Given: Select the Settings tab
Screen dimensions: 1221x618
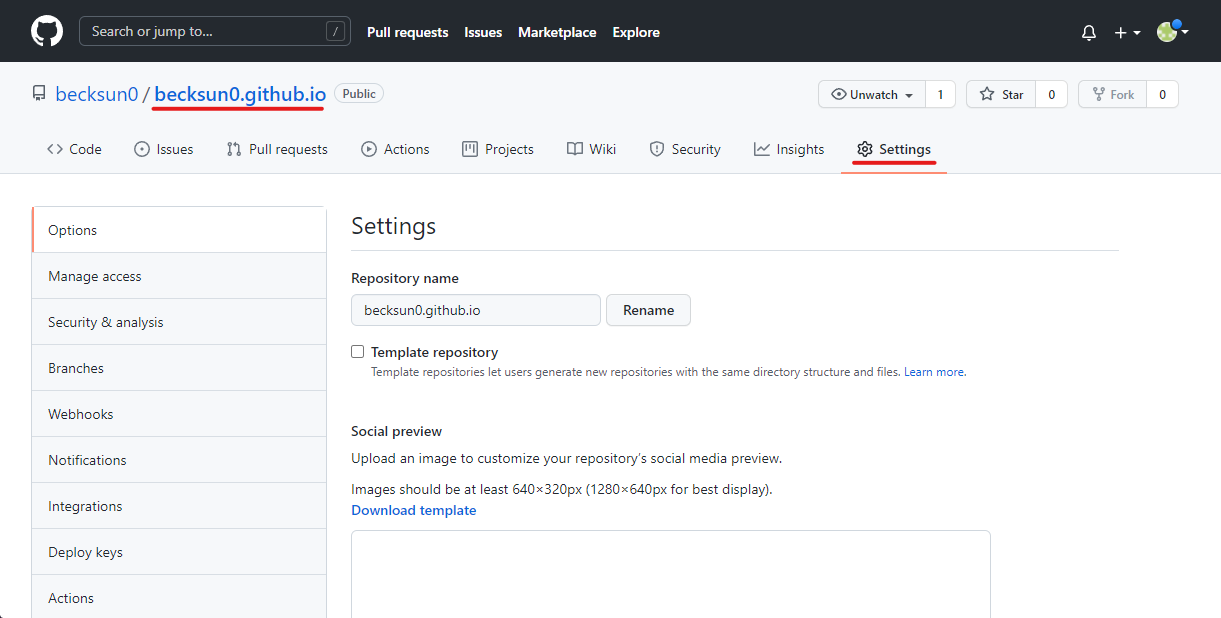Looking at the screenshot, I should pyautogui.click(x=894, y=149).
